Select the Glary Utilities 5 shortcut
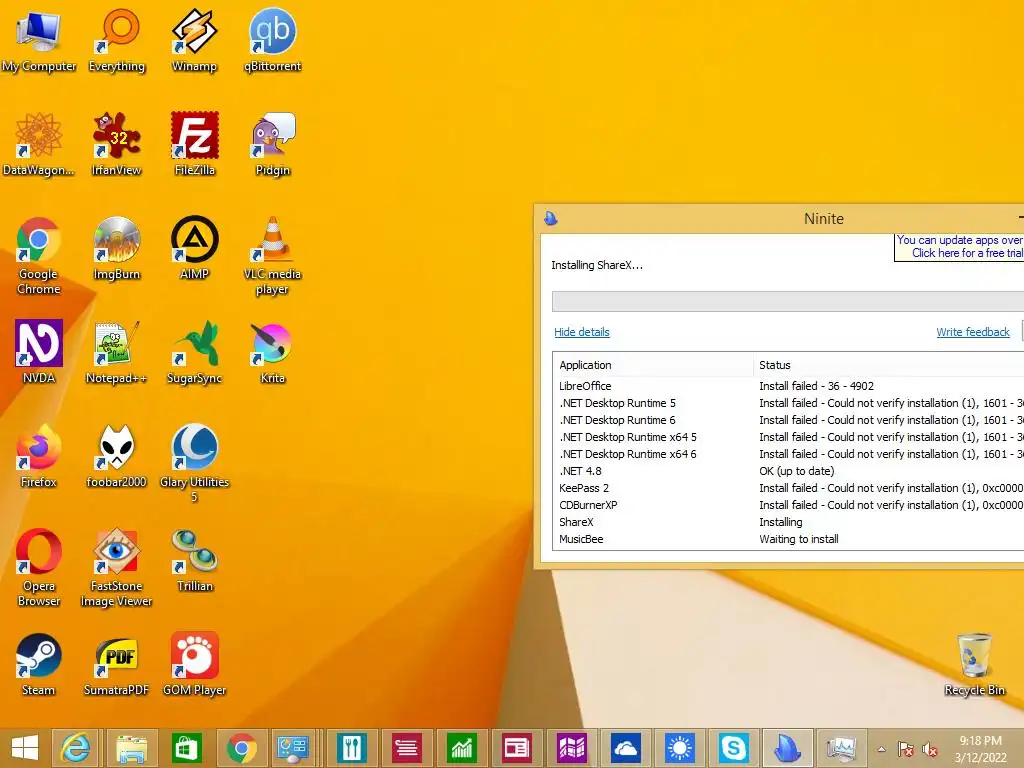 (x=195, y=464)
